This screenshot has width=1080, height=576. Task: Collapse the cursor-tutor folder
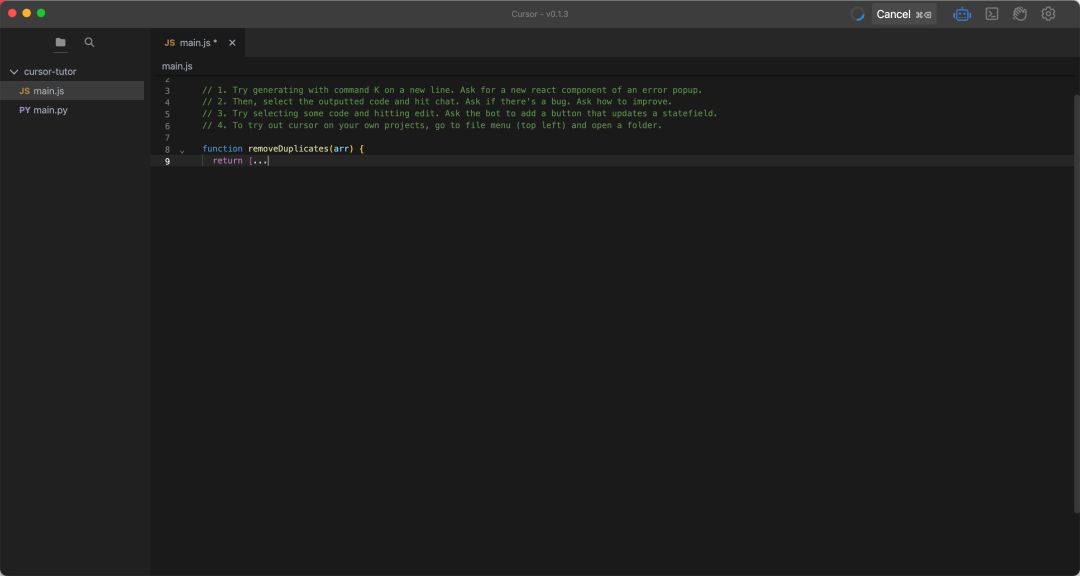pyautogui.click(x=14, y=72)
